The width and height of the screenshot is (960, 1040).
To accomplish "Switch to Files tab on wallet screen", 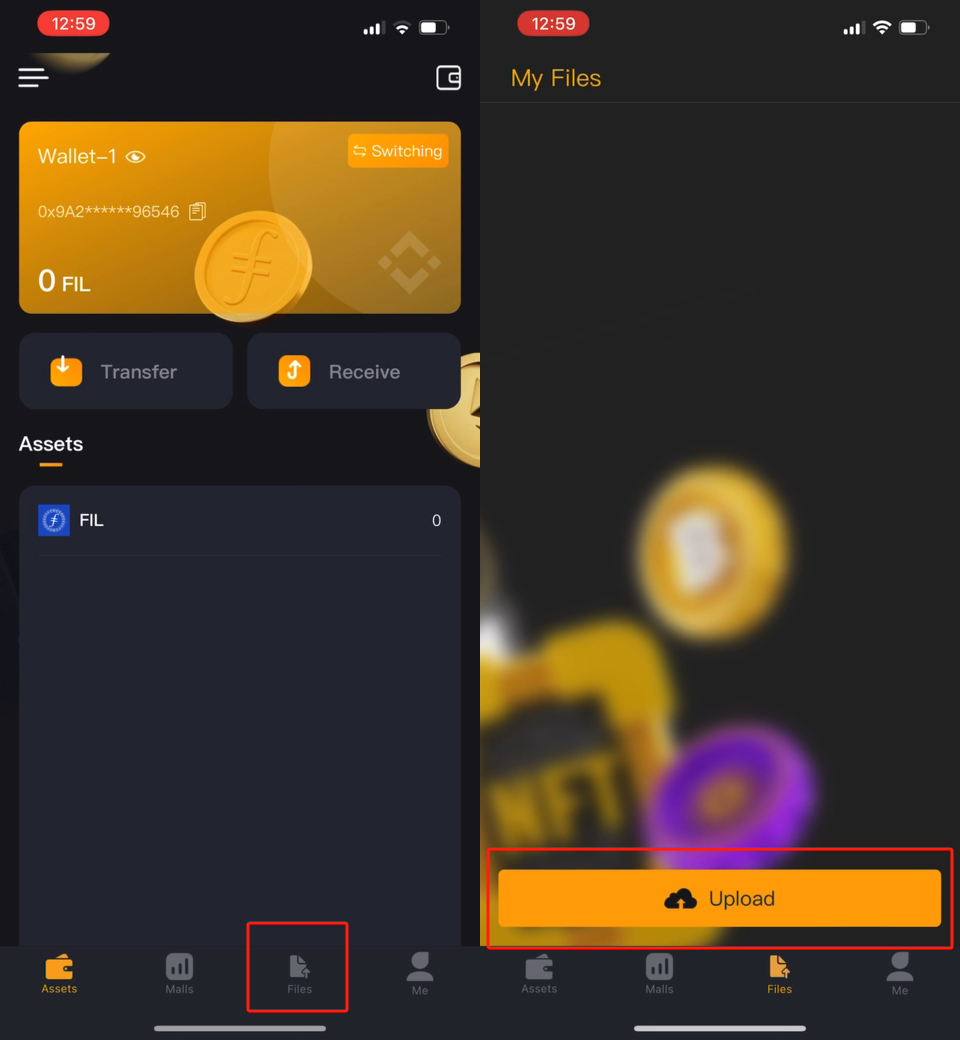I will [x=299, y=974].
